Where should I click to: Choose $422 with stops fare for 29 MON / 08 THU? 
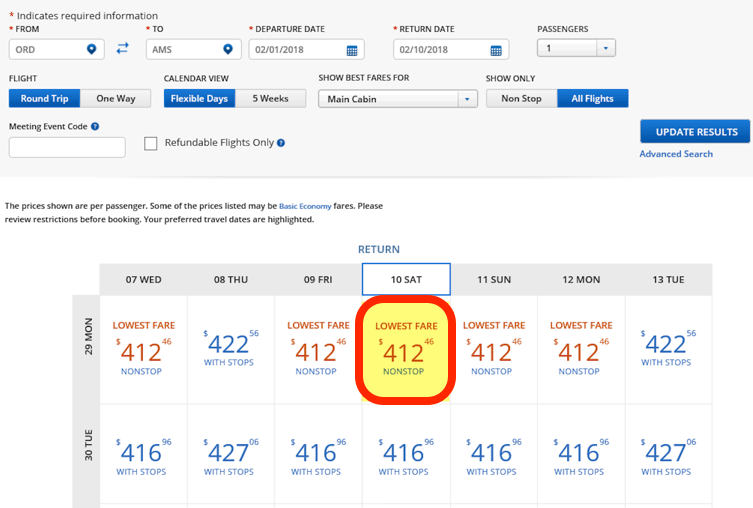tap(231, 350)
